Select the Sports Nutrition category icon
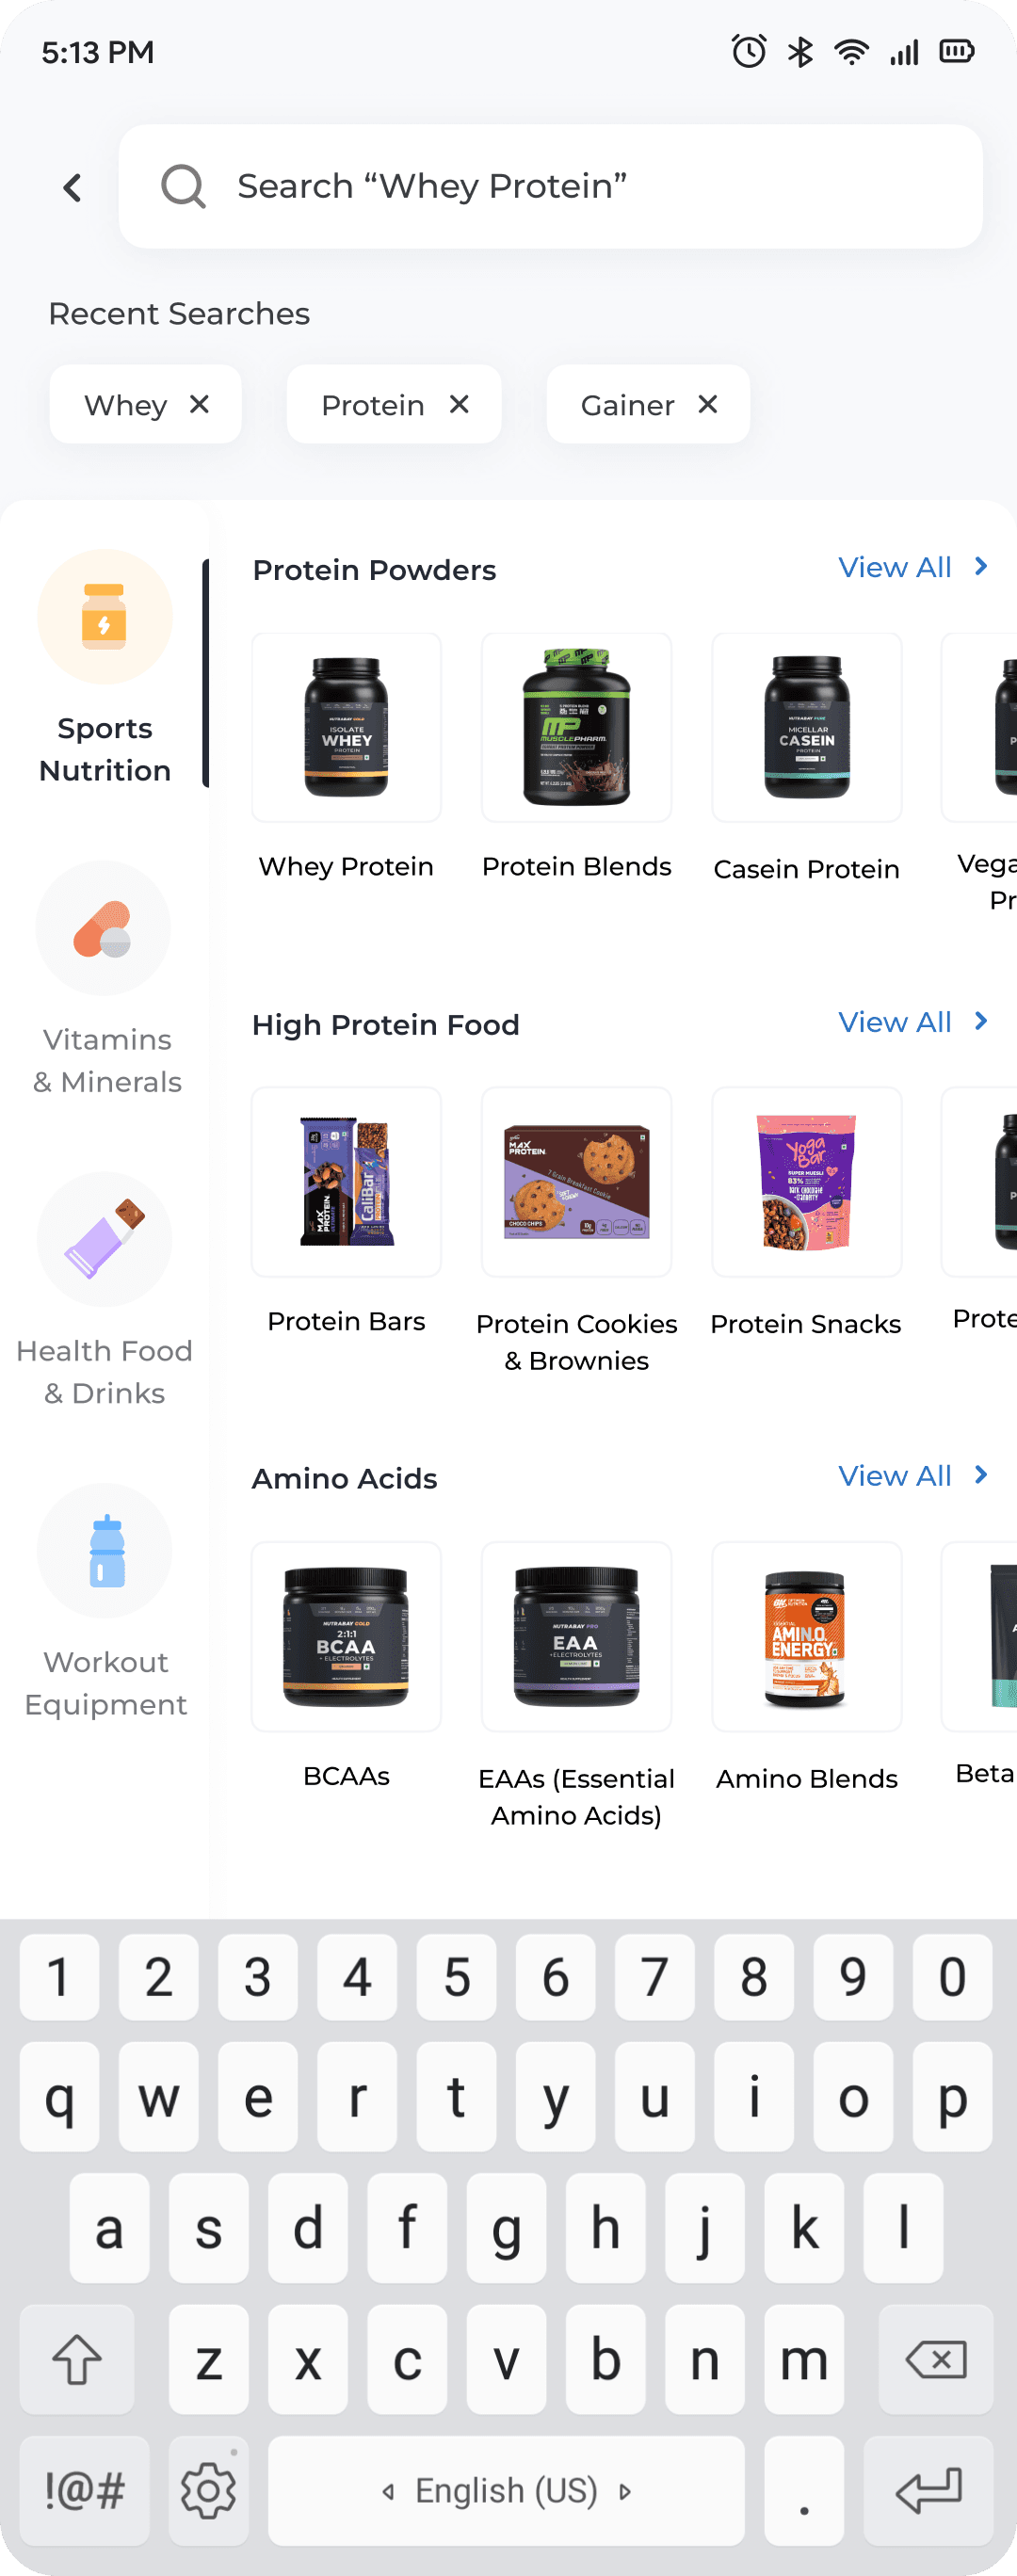Viewport: 1017px width, 2576px height. tap(105, 617)
